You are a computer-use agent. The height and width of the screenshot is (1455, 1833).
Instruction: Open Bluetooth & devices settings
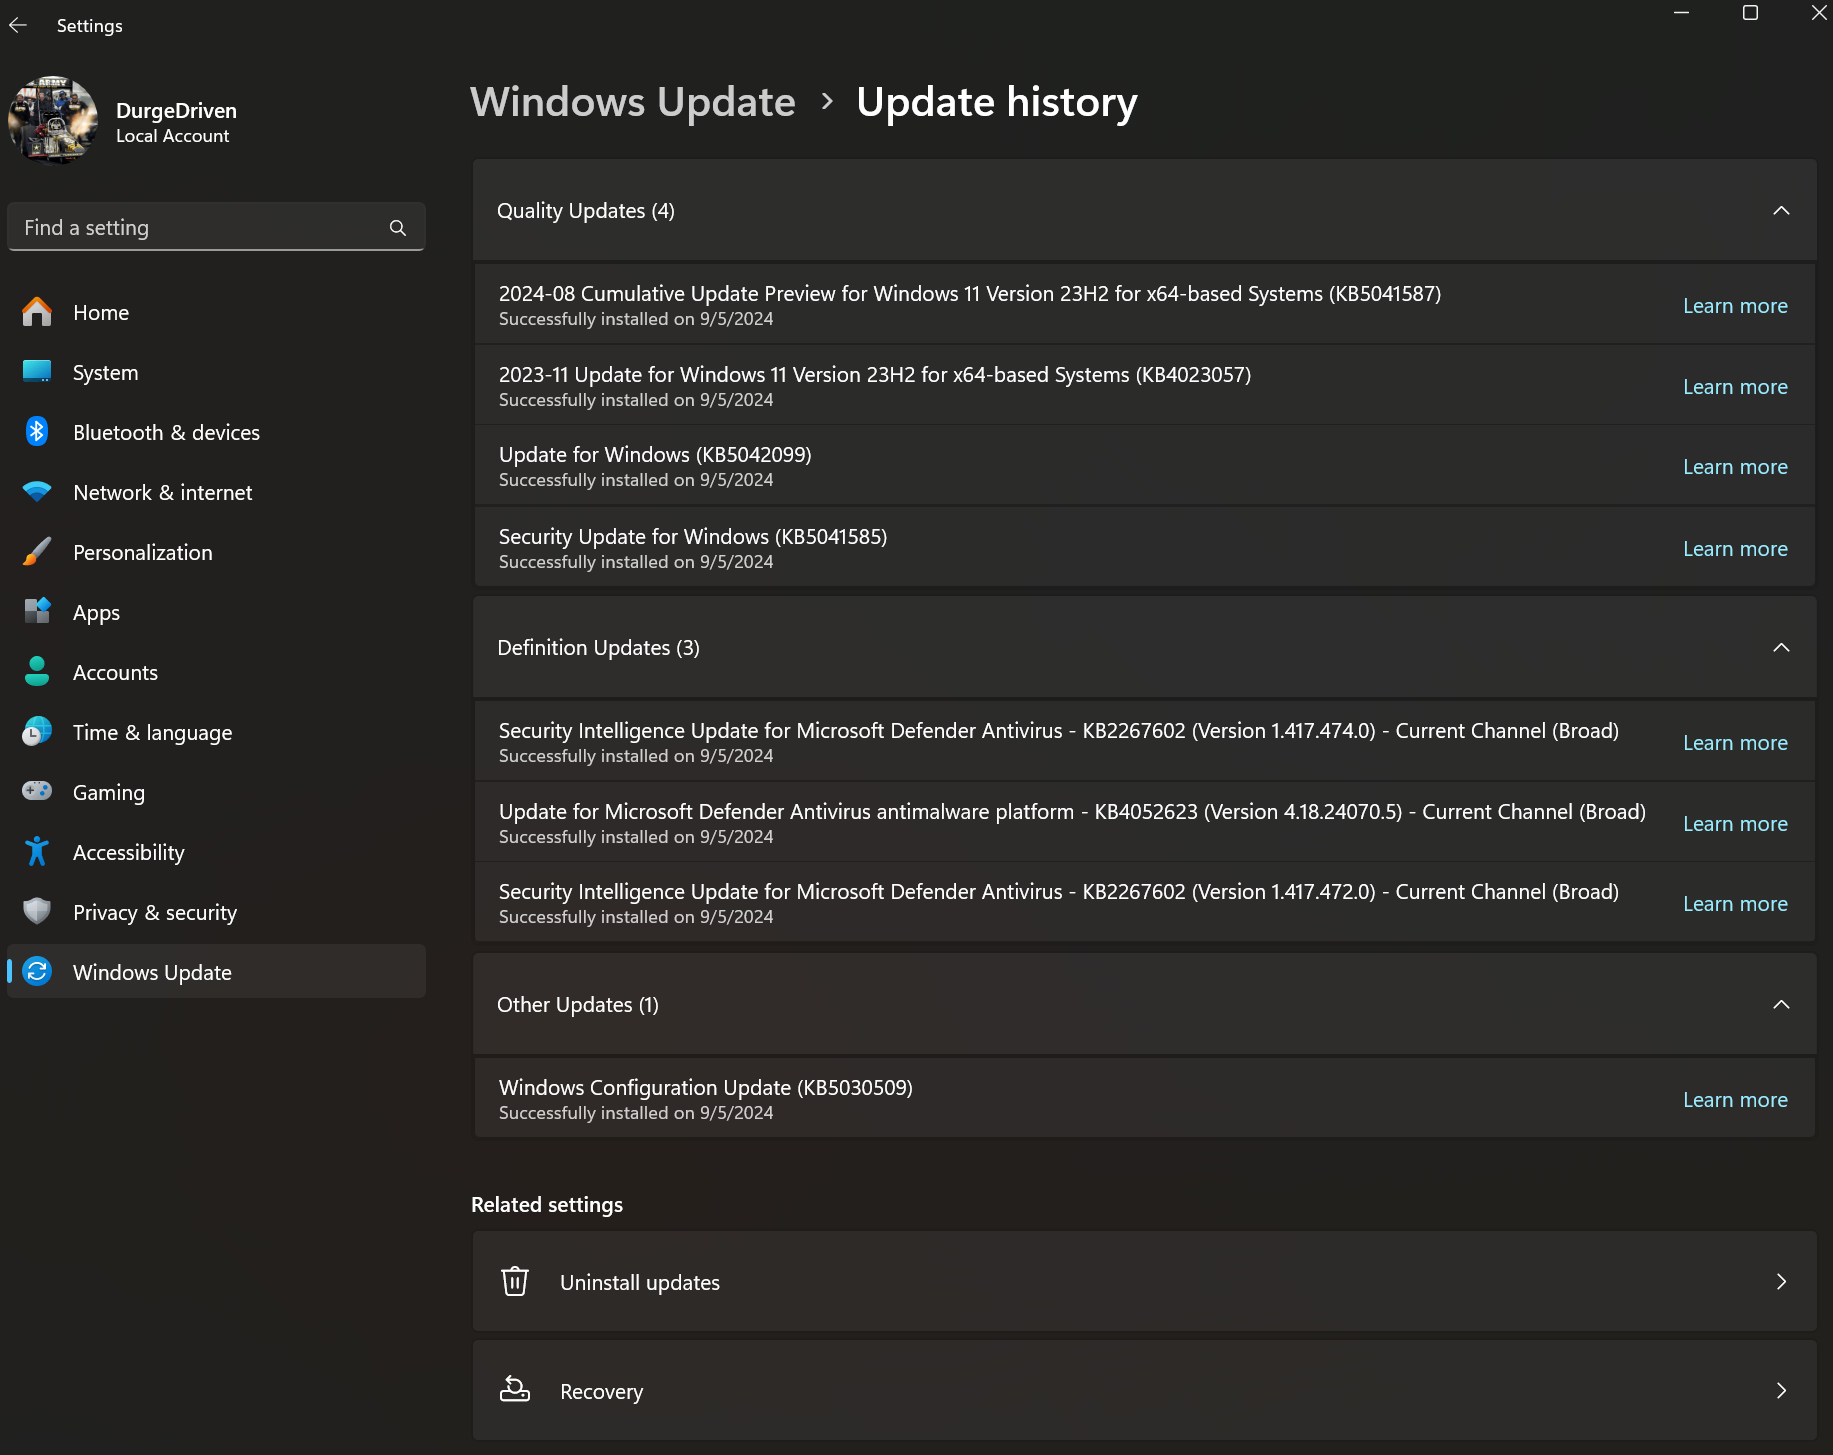216,432
